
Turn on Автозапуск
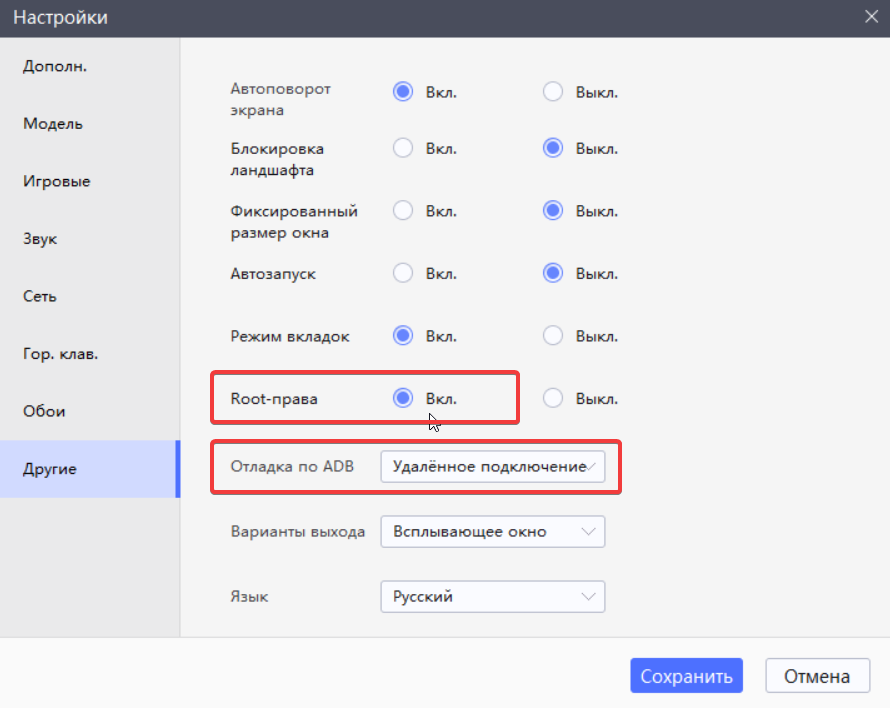click(403, 272)
